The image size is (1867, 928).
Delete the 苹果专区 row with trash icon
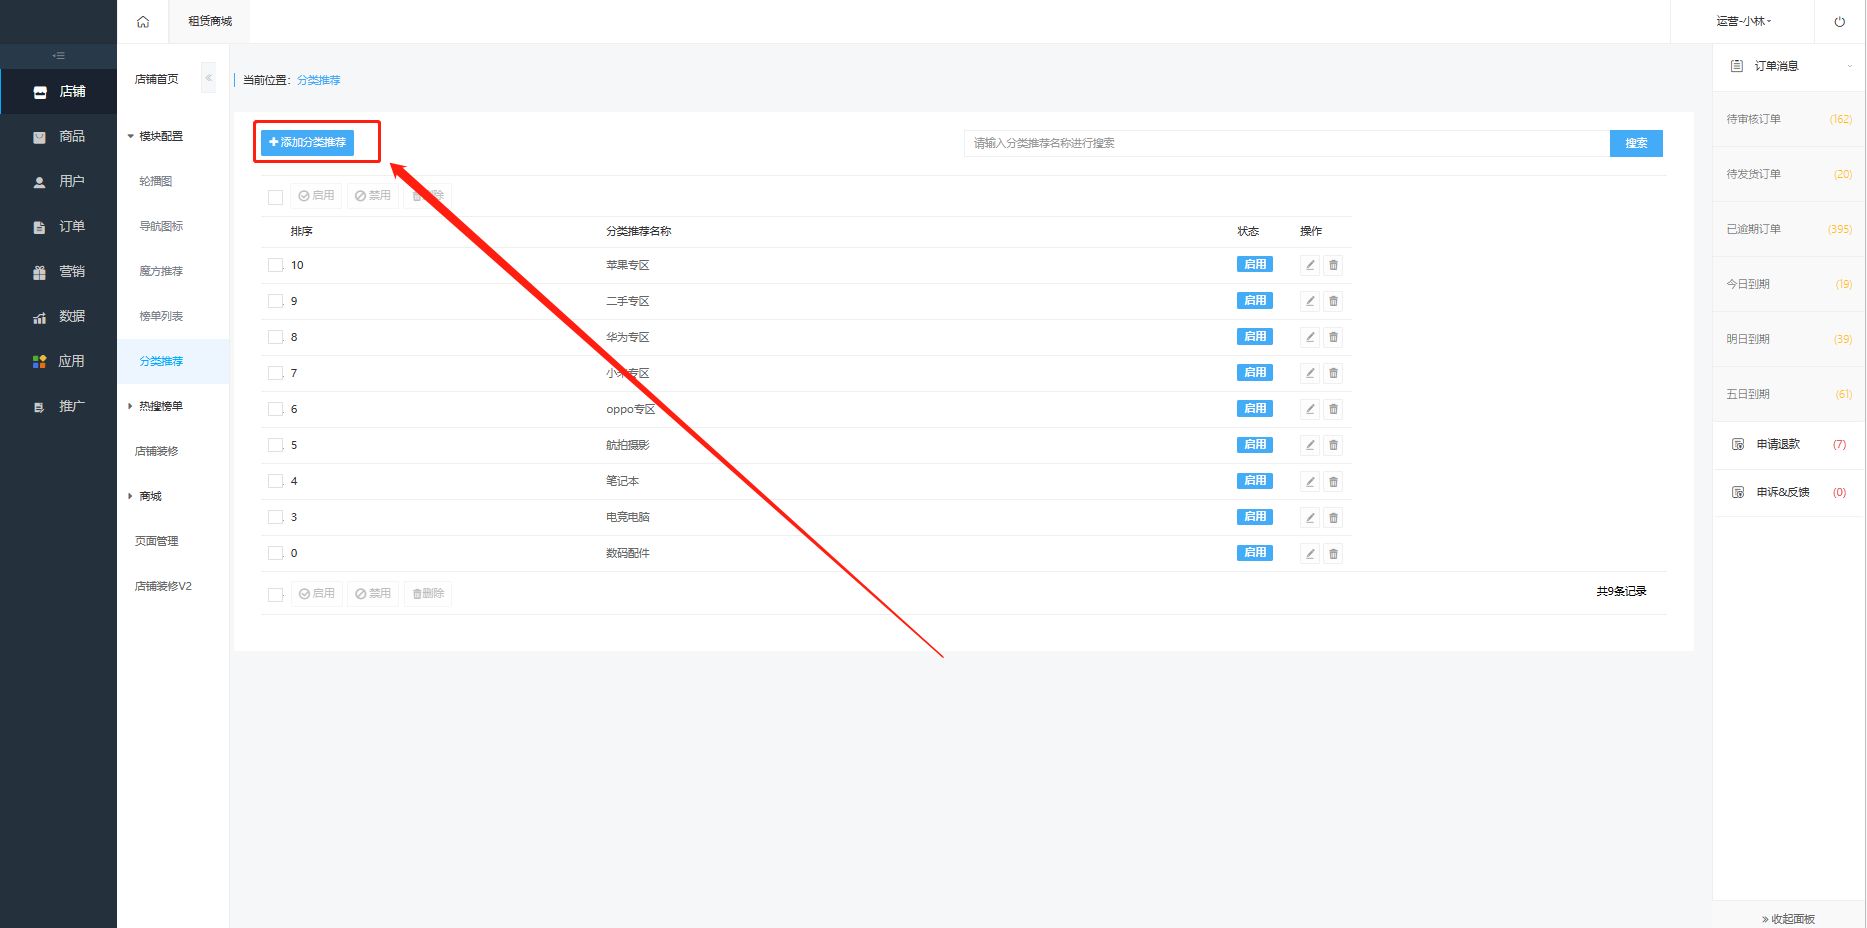pos(1333,265)
